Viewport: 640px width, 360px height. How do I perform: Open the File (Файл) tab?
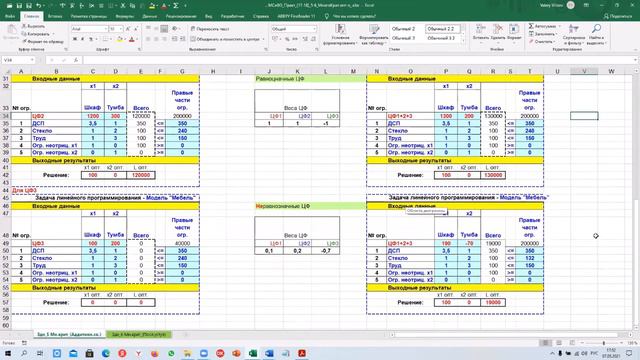10,16
